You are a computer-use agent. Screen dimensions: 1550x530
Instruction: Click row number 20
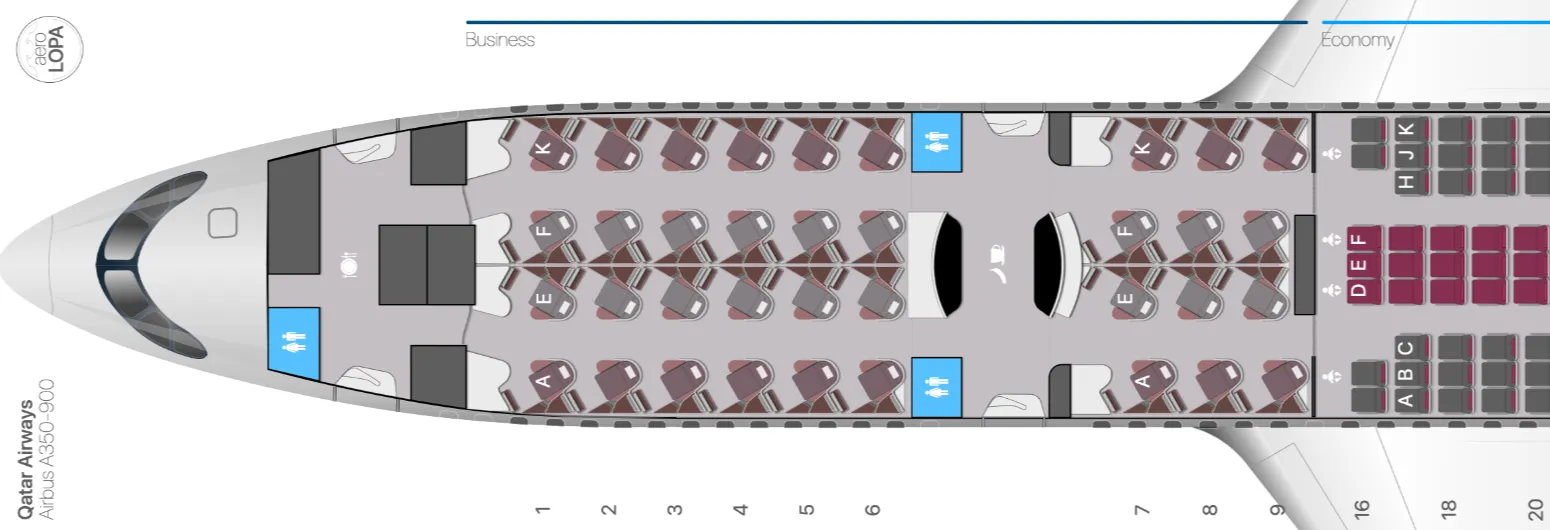(1535, 509)
